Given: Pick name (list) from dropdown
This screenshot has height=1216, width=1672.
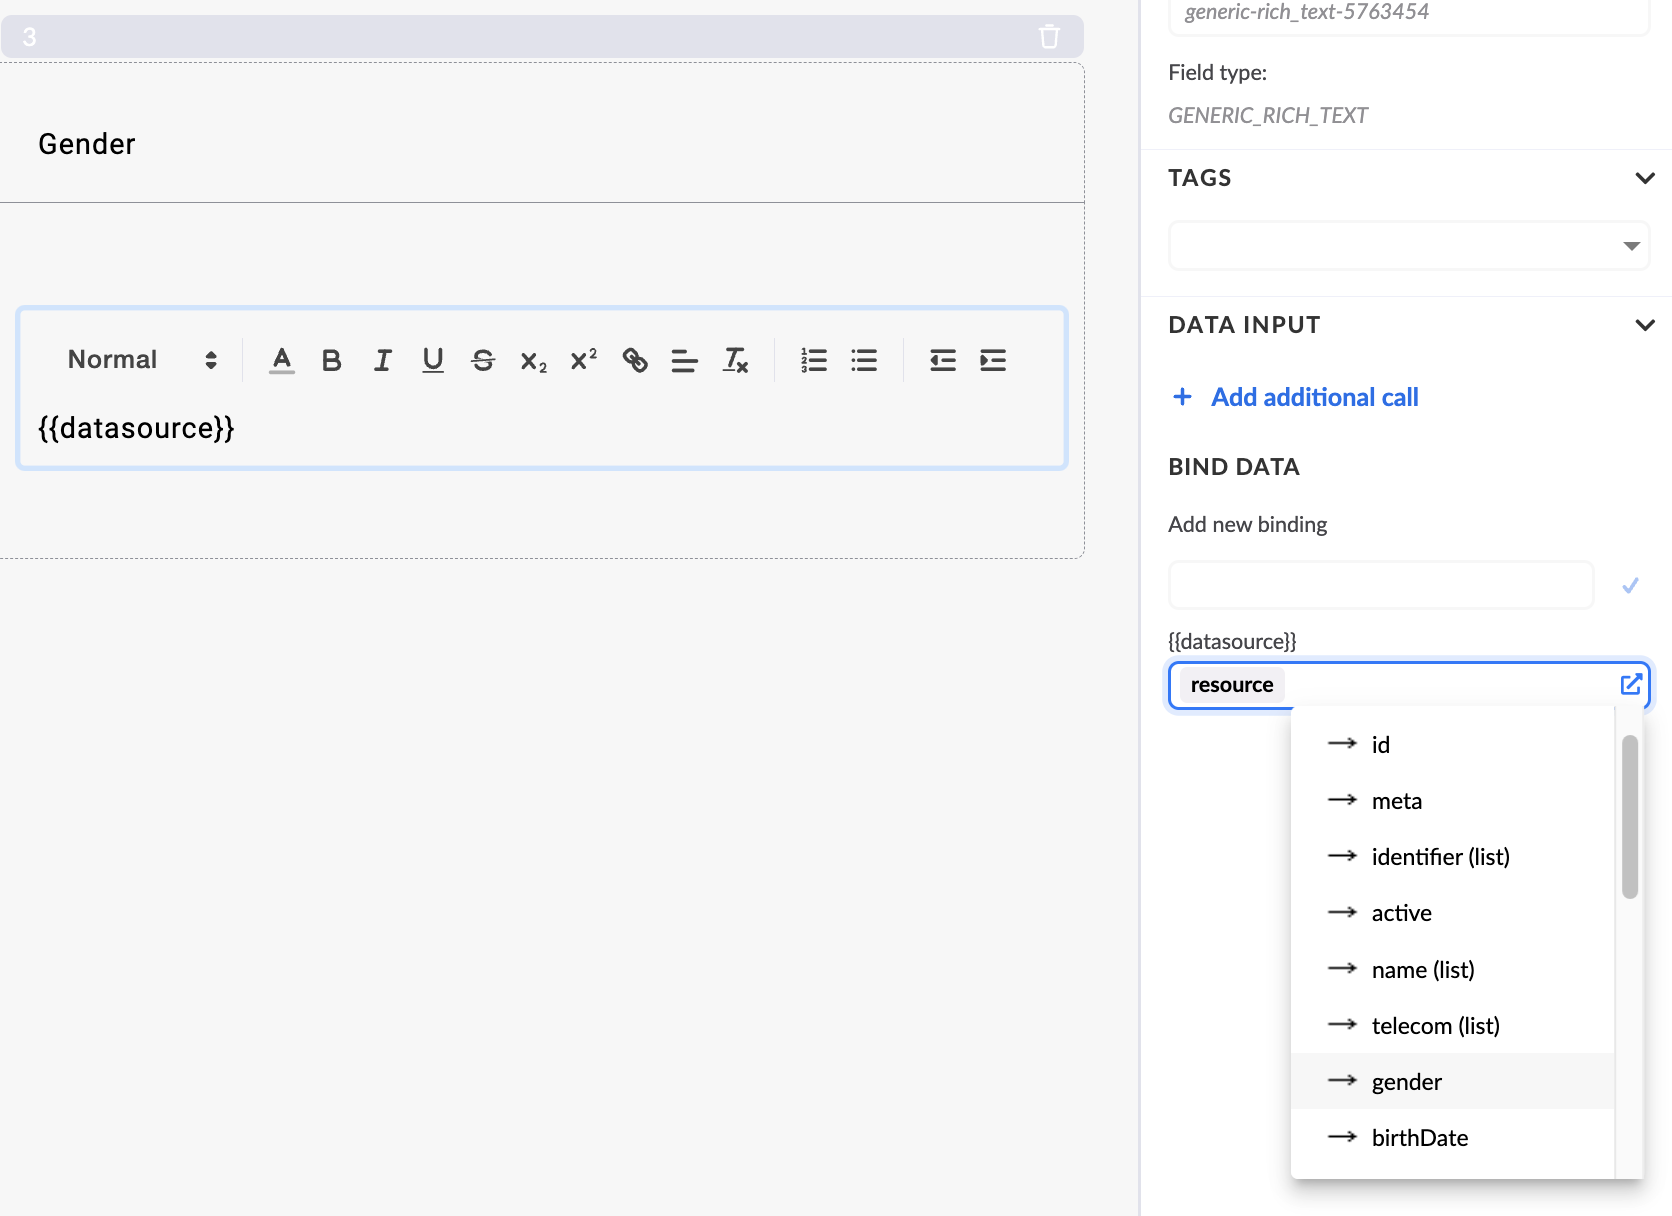Looking at the screenshot, I should tap(1453, 970).
